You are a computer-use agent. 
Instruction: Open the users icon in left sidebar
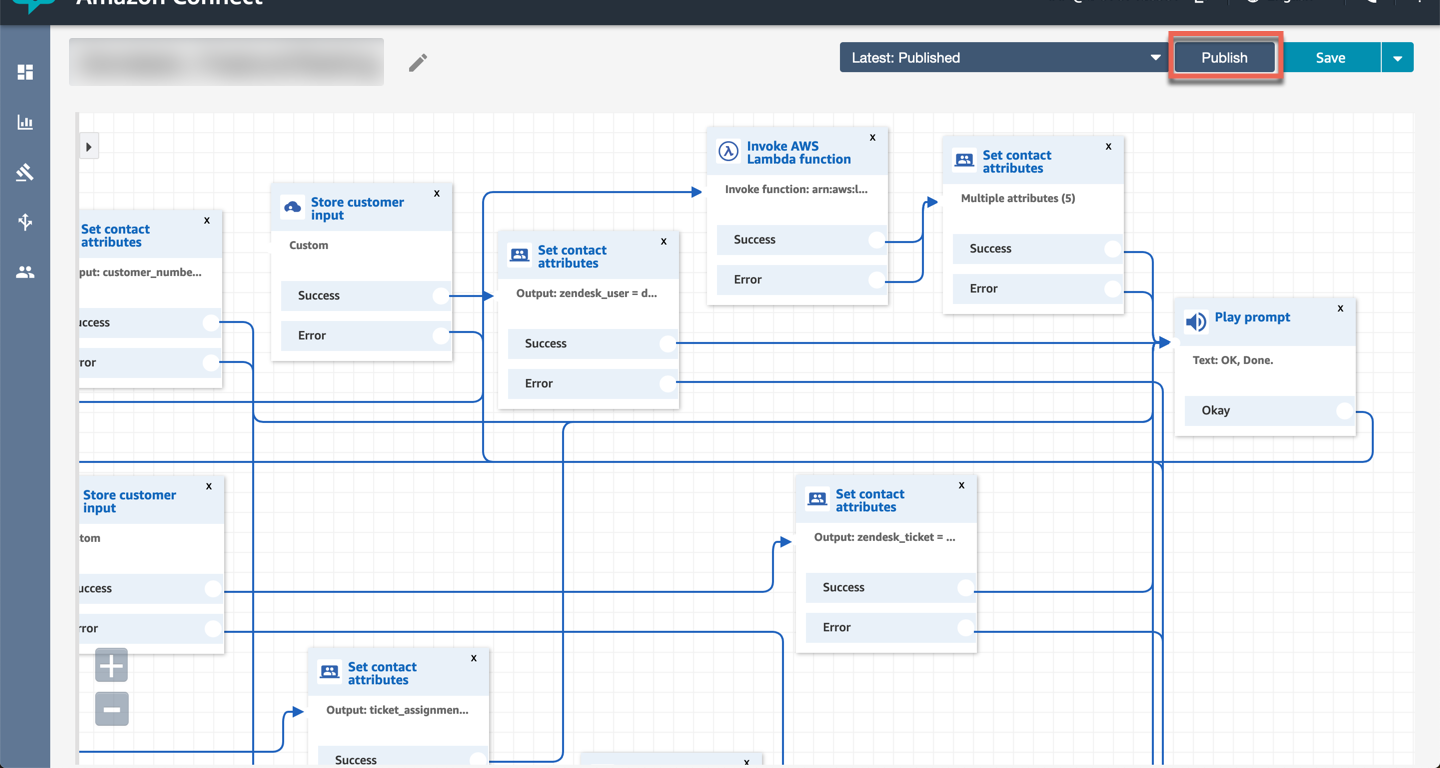tap(25, 272)
